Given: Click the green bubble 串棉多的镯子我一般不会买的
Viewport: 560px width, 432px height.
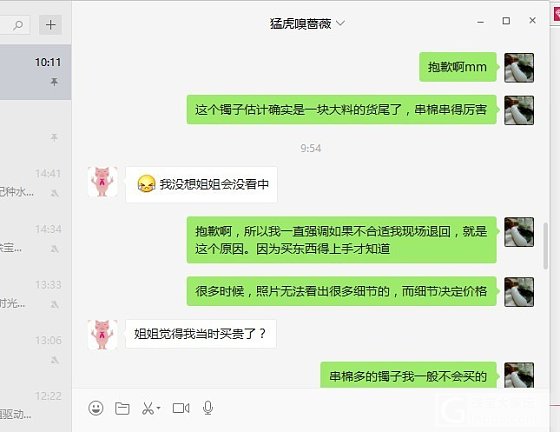Looking at the screenshot, I should pos(408,376).
